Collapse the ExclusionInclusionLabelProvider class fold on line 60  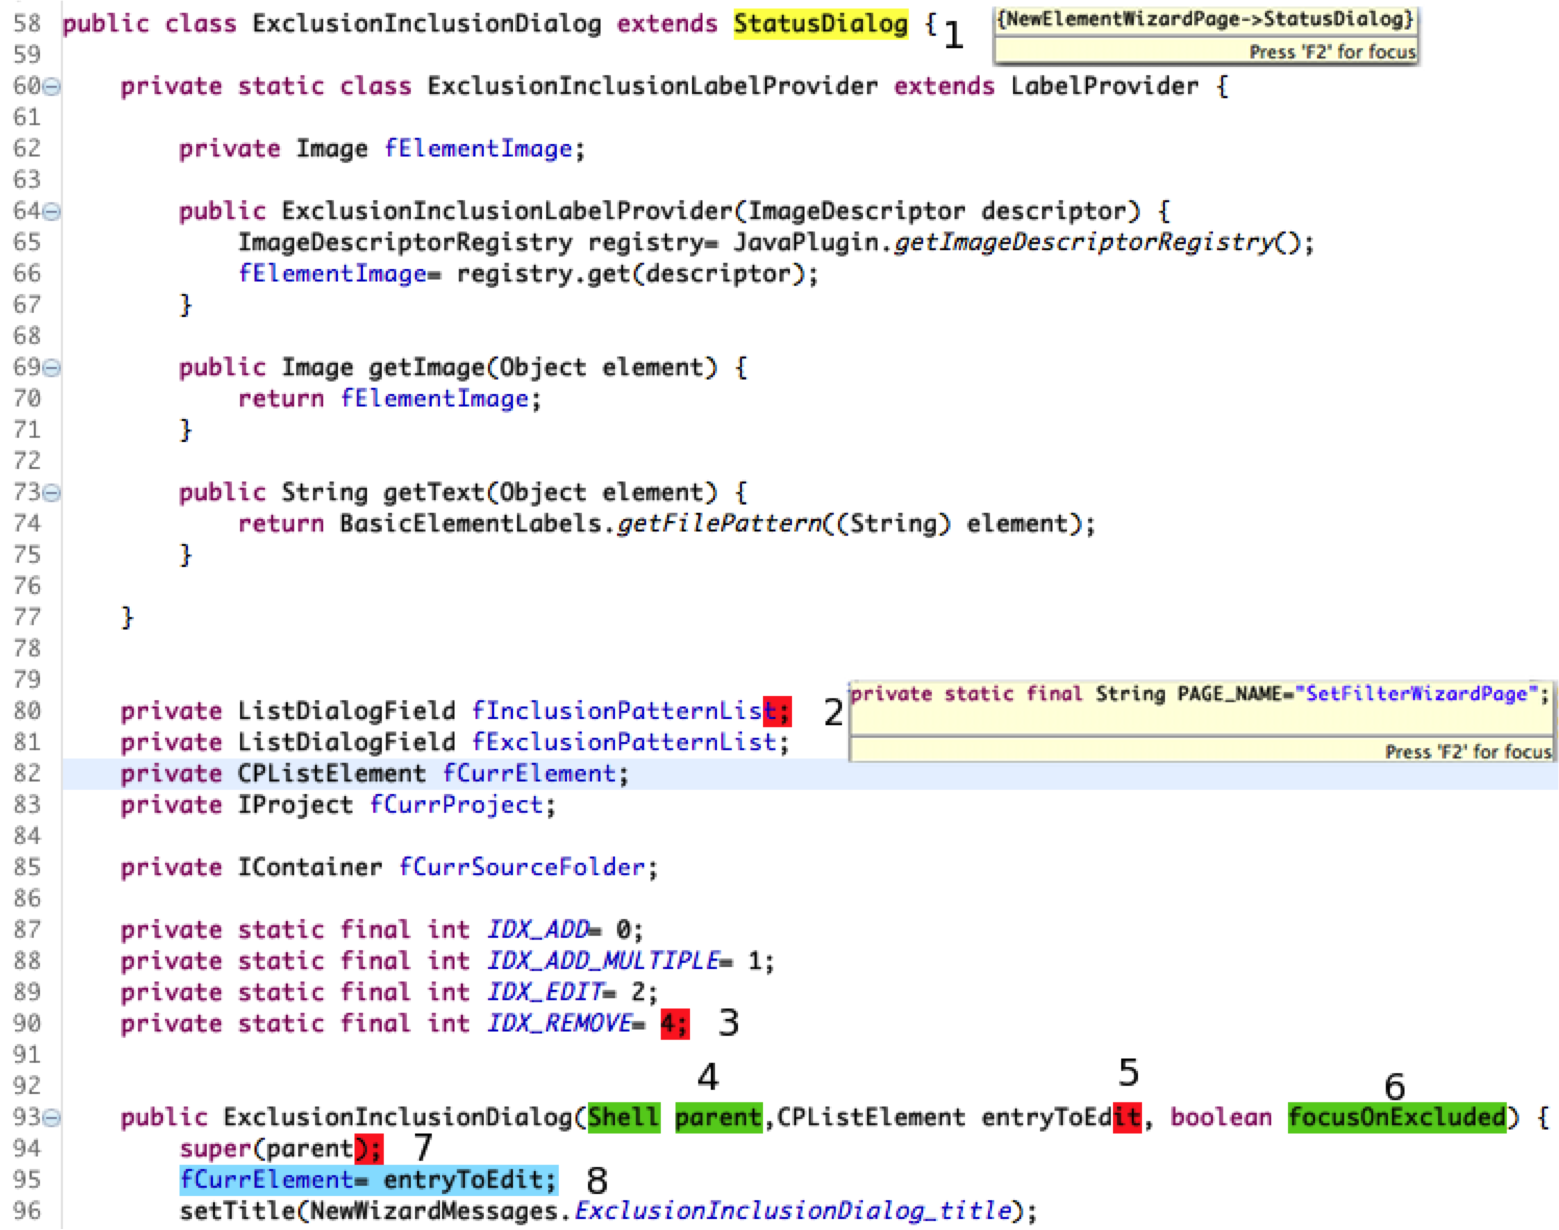(x=51, y=87)
